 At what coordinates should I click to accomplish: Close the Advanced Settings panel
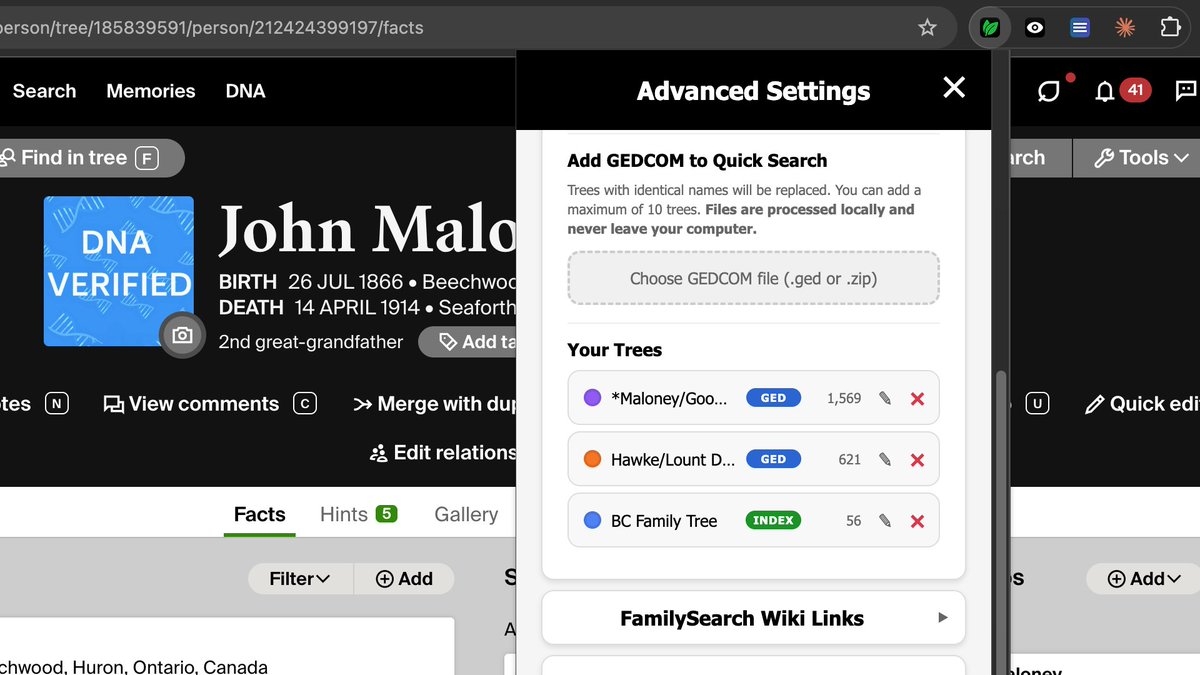pos(954,88)
